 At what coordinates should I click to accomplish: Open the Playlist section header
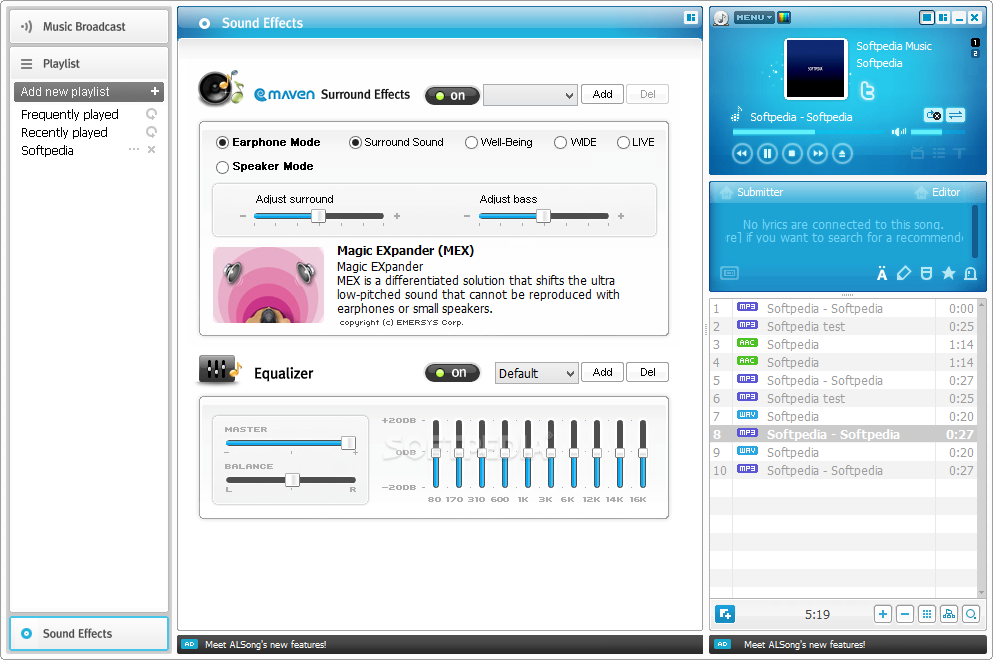pyautogui.click(x=89, y=63)
